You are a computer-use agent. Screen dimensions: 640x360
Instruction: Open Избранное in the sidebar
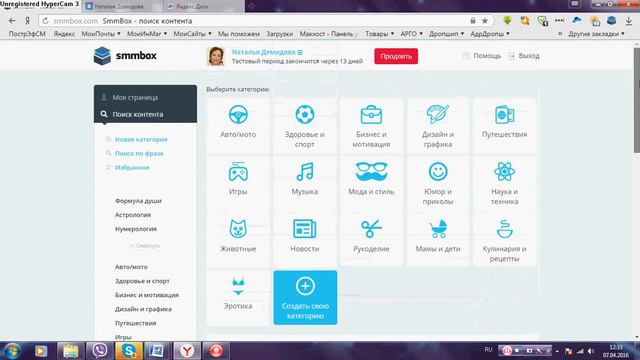pyautogui.click(x=132, y=167)
